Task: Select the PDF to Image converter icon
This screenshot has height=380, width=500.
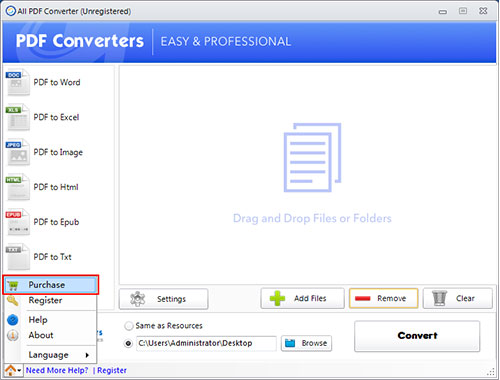Action: coord(18,152)
